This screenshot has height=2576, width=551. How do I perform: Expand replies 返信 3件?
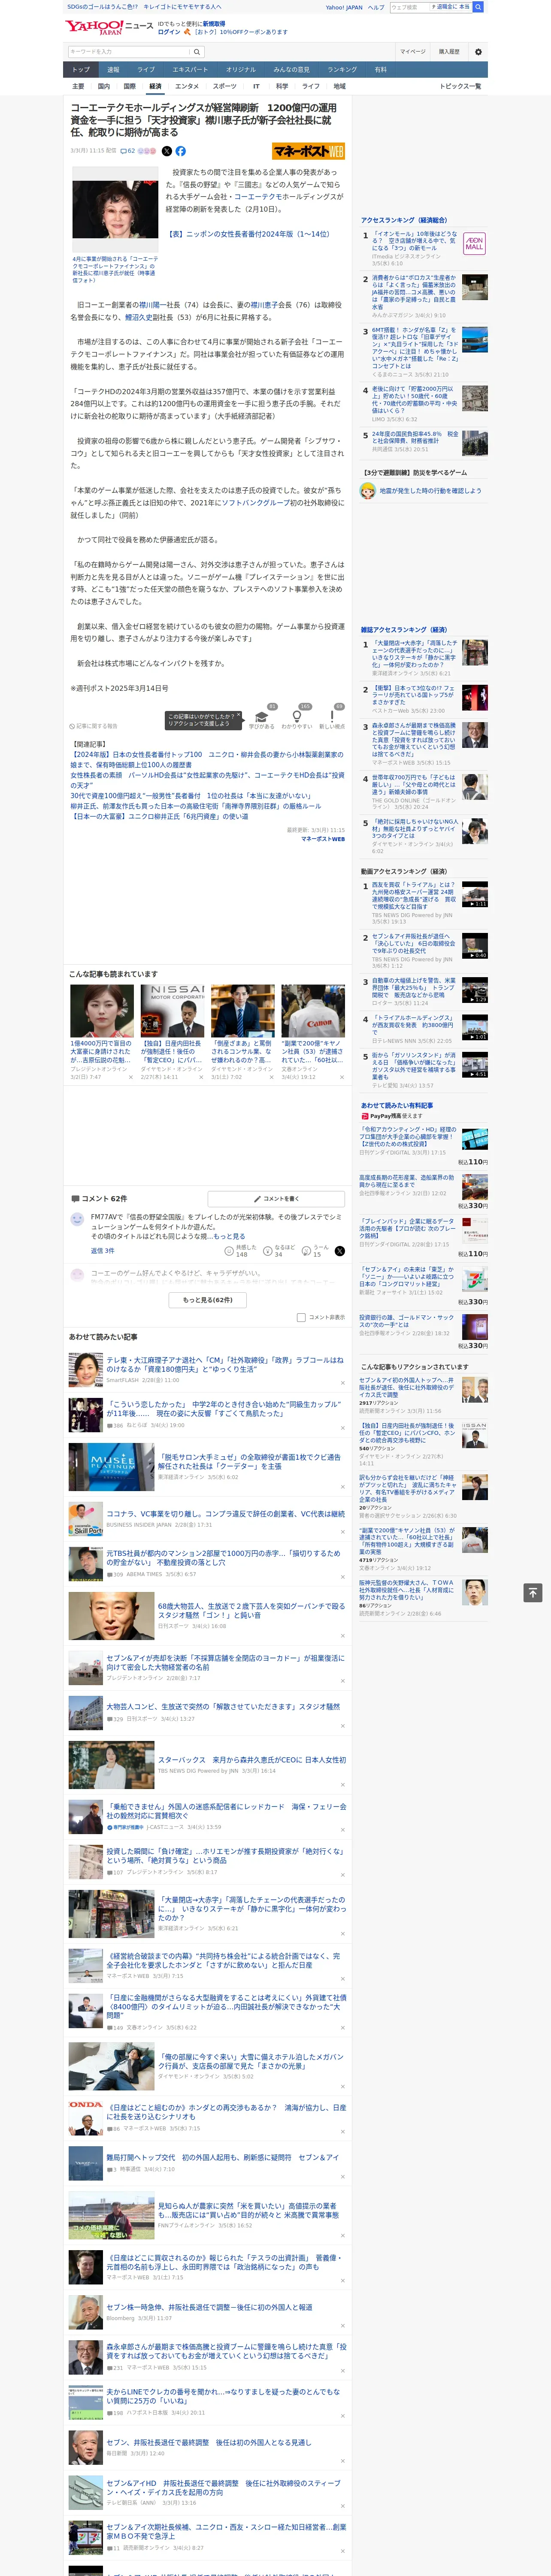(x=102, y=1251)
